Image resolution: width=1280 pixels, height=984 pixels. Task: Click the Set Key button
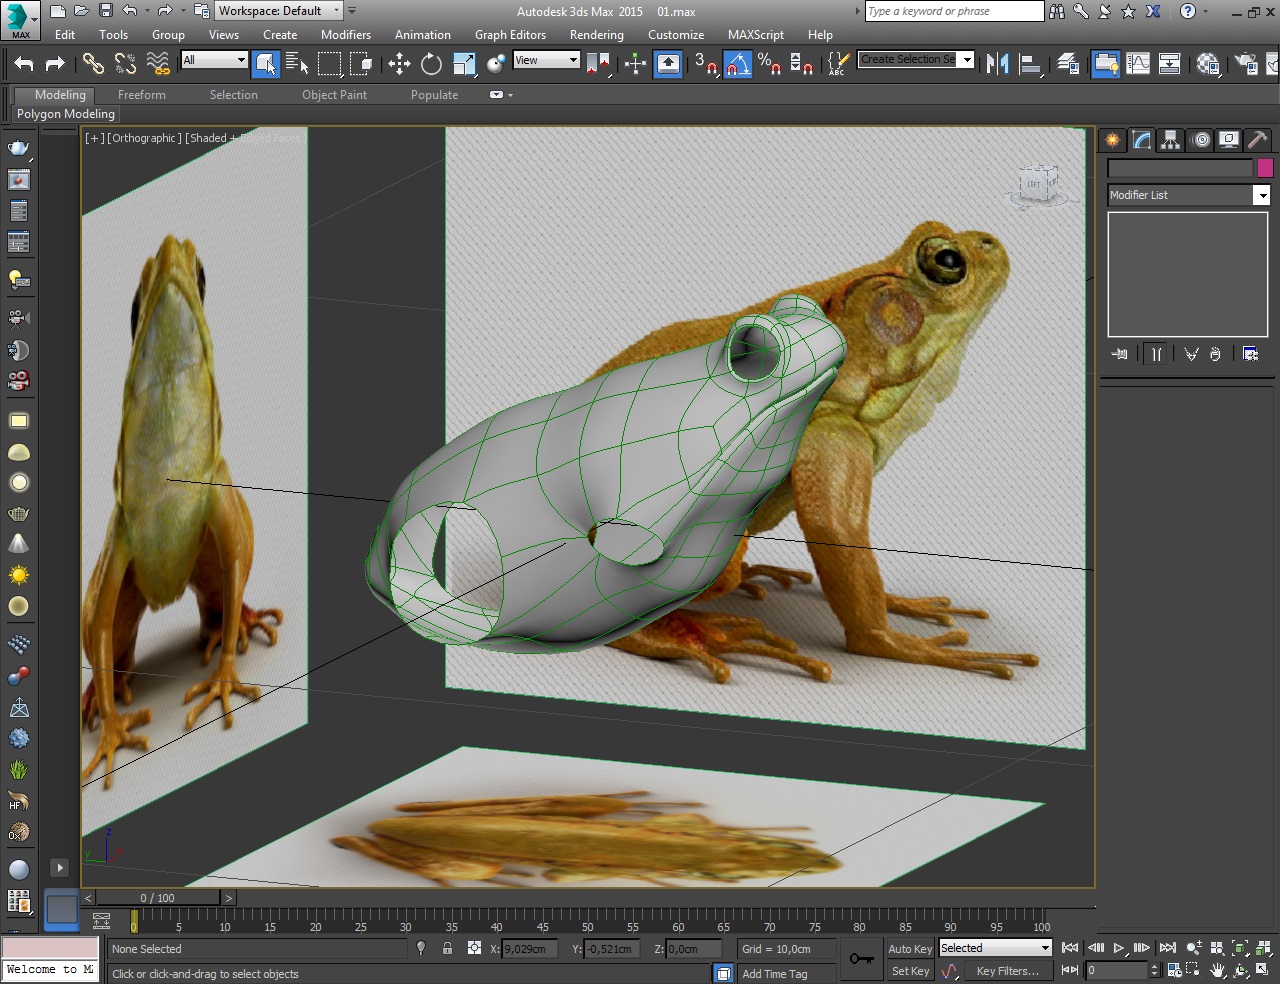[x=910, y=971]
